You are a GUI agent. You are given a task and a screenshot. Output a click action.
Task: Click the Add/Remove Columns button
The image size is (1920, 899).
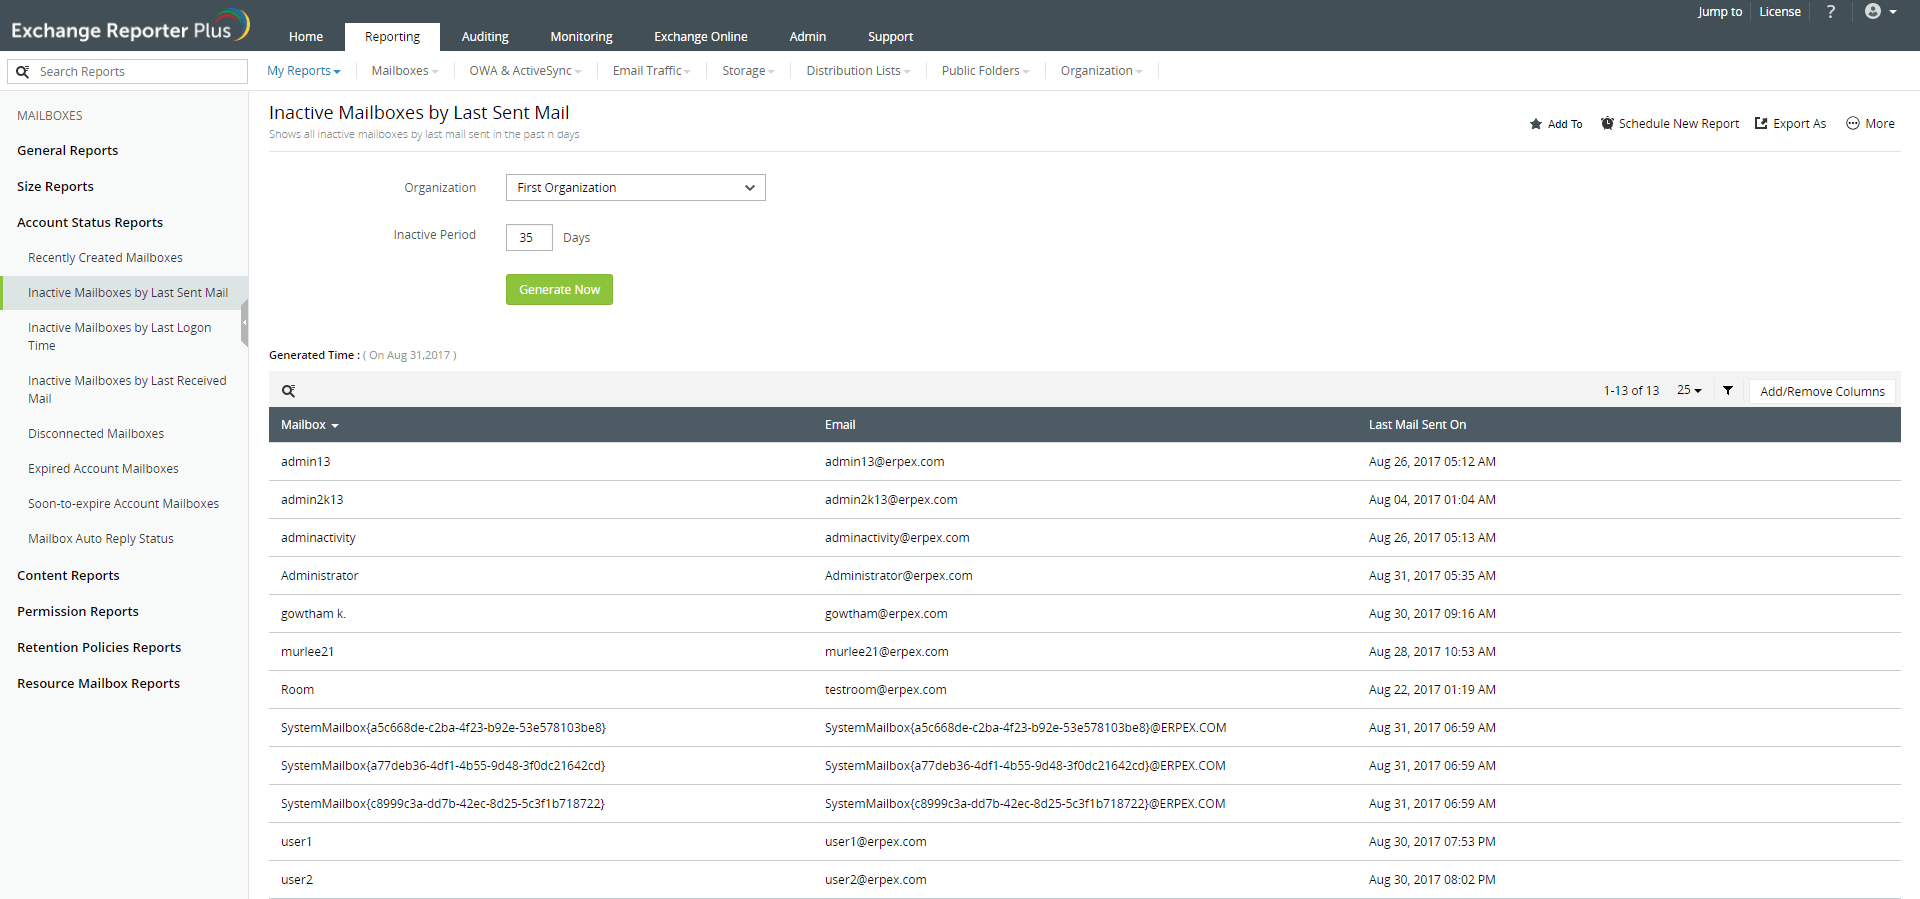pos(1821,392)
